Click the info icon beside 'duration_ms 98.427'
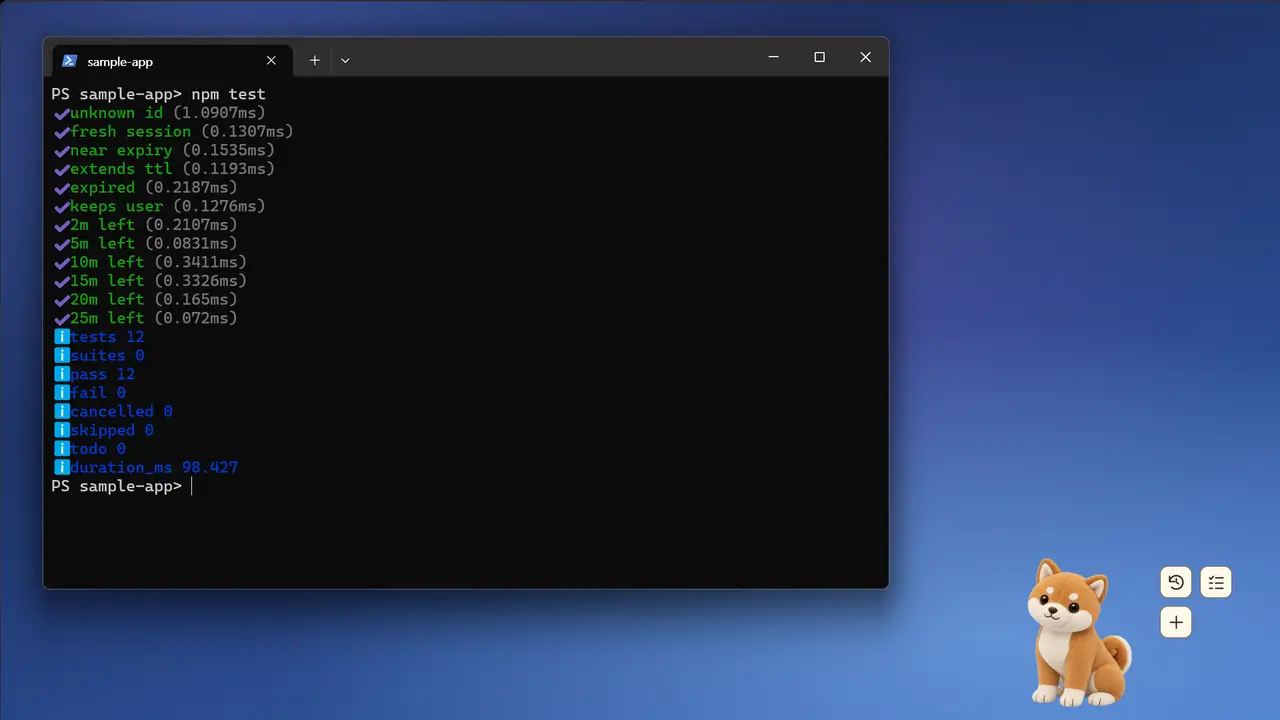1280x720 pixels. point(62,468)
